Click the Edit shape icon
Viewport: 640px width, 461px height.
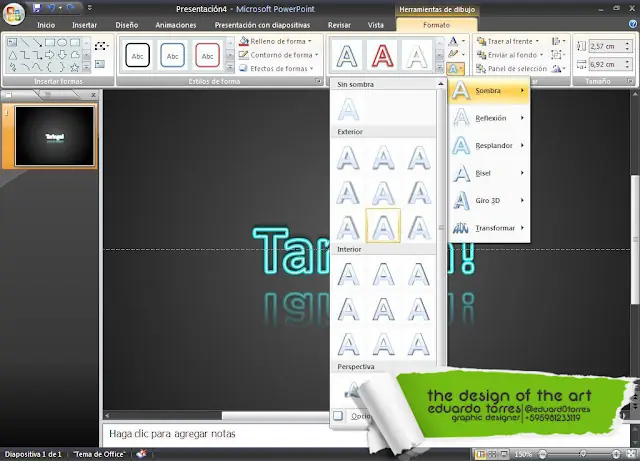pyautogui.click(x=101, y=46)
